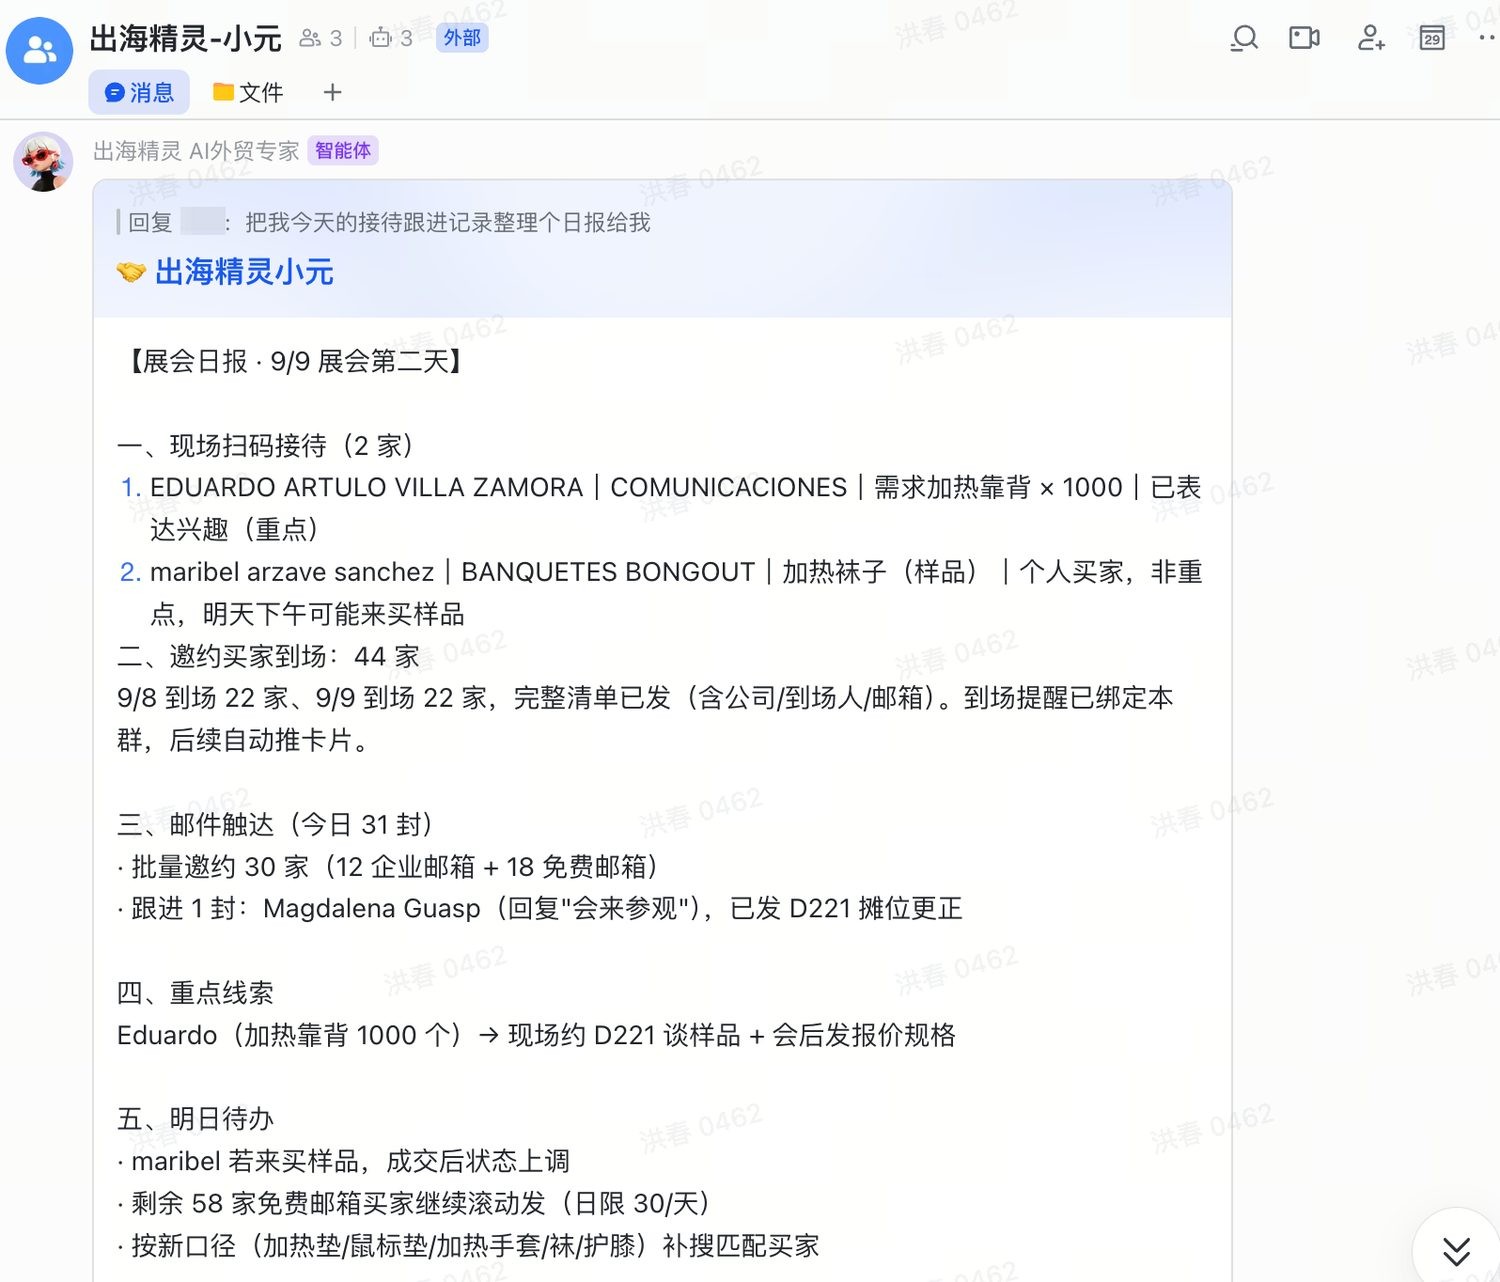Jump to latest messages with the double-chevron button
1500x1282 pixels.
[x=1456, y=1250]
